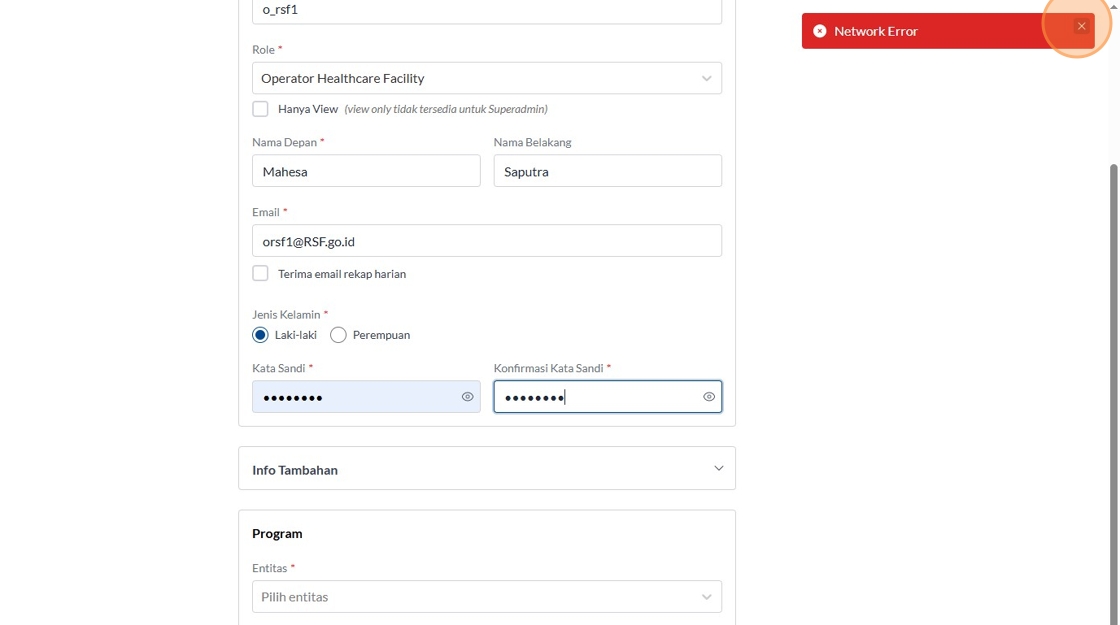Open the Pilih entitas dropdown
Viewport: 1120px width, 625px height.
click(x=486, y=596)
